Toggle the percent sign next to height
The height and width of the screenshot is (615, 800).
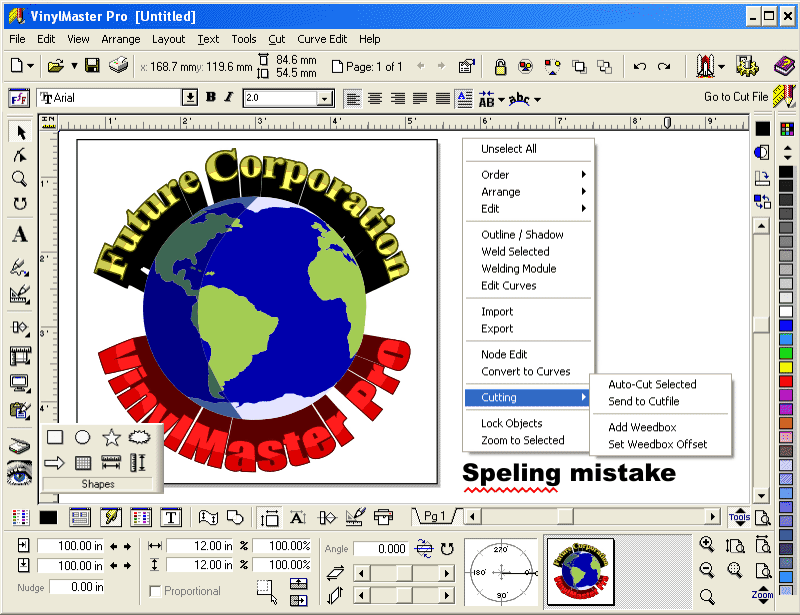[244, 565]
